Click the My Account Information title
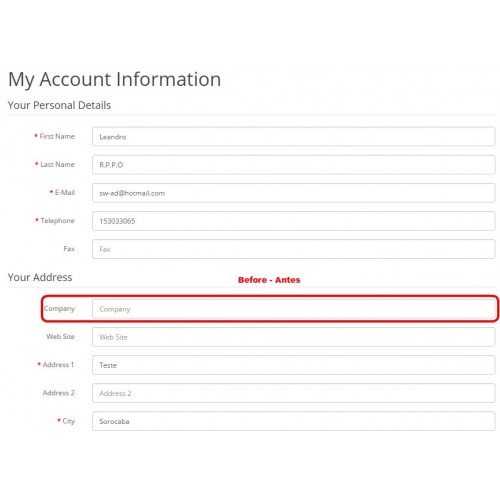 coord(115,80)
